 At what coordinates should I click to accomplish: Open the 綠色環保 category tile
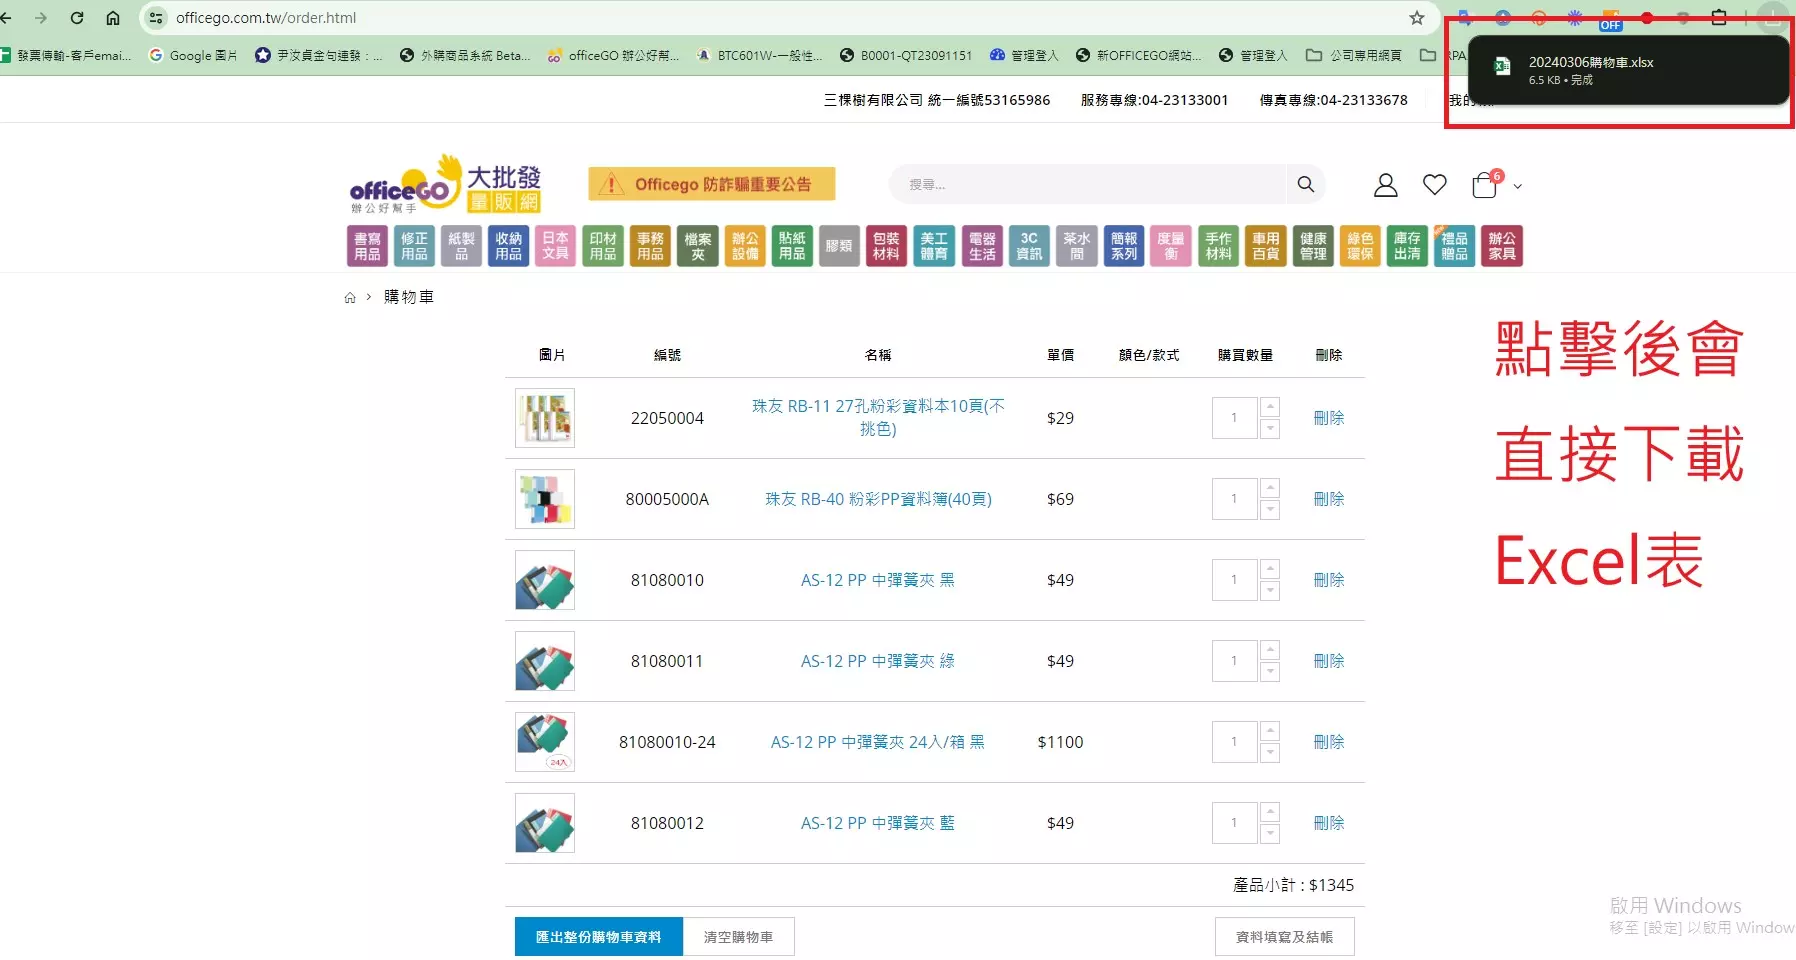pyautogui.click(x=1360, y=246)
